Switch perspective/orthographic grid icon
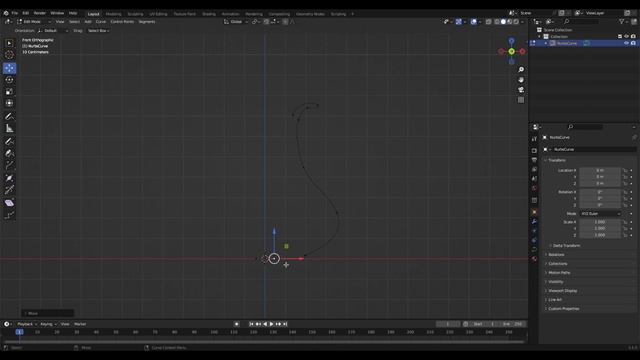 (521, 100)
